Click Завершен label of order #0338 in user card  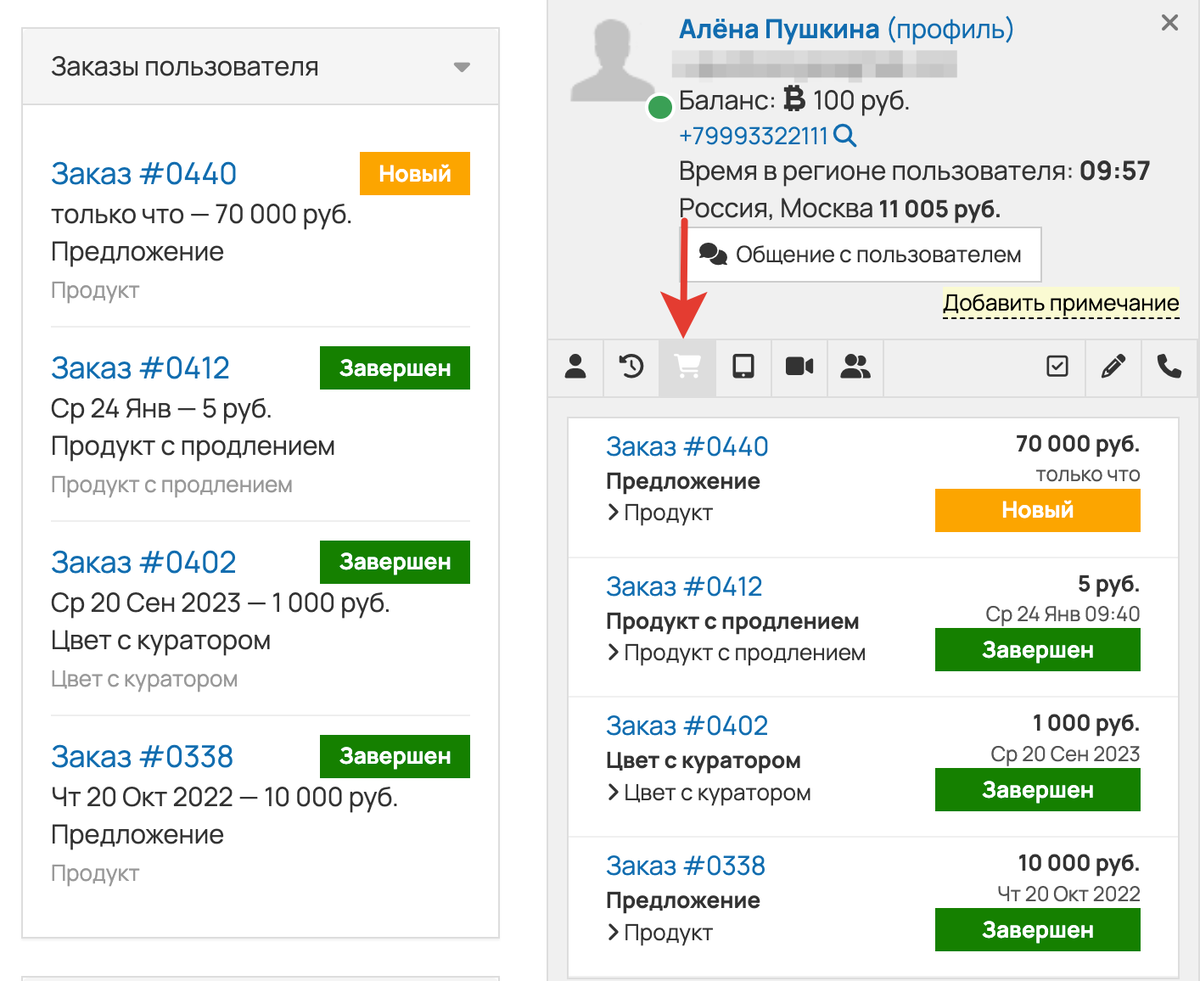[1037, 930]
